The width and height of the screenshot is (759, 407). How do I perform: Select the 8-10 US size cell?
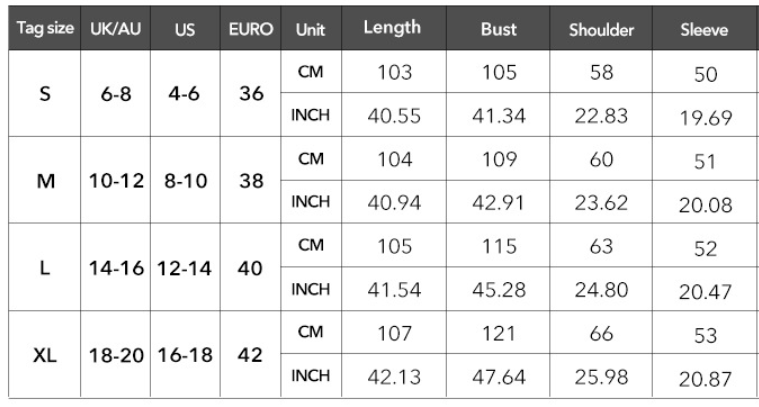(x=185, y=181)
